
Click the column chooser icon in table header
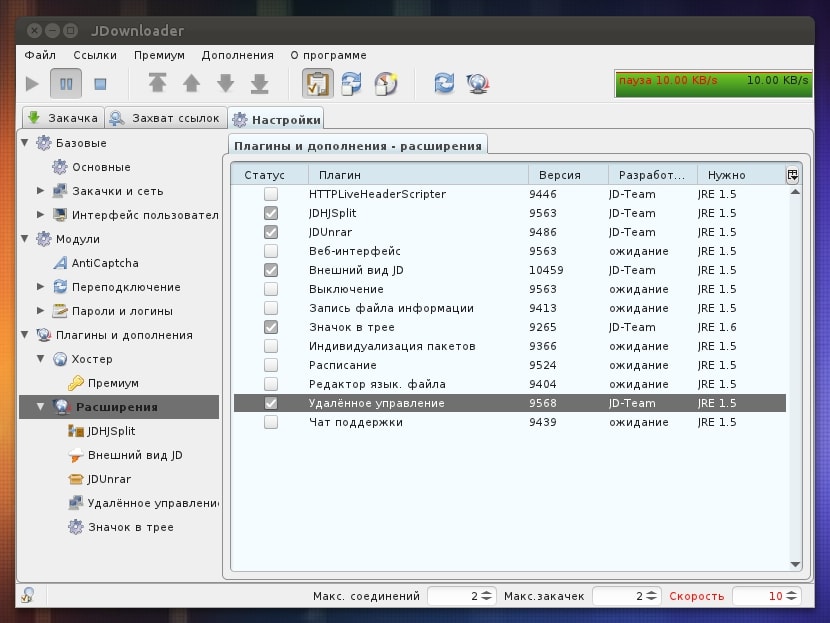(792, 175)
